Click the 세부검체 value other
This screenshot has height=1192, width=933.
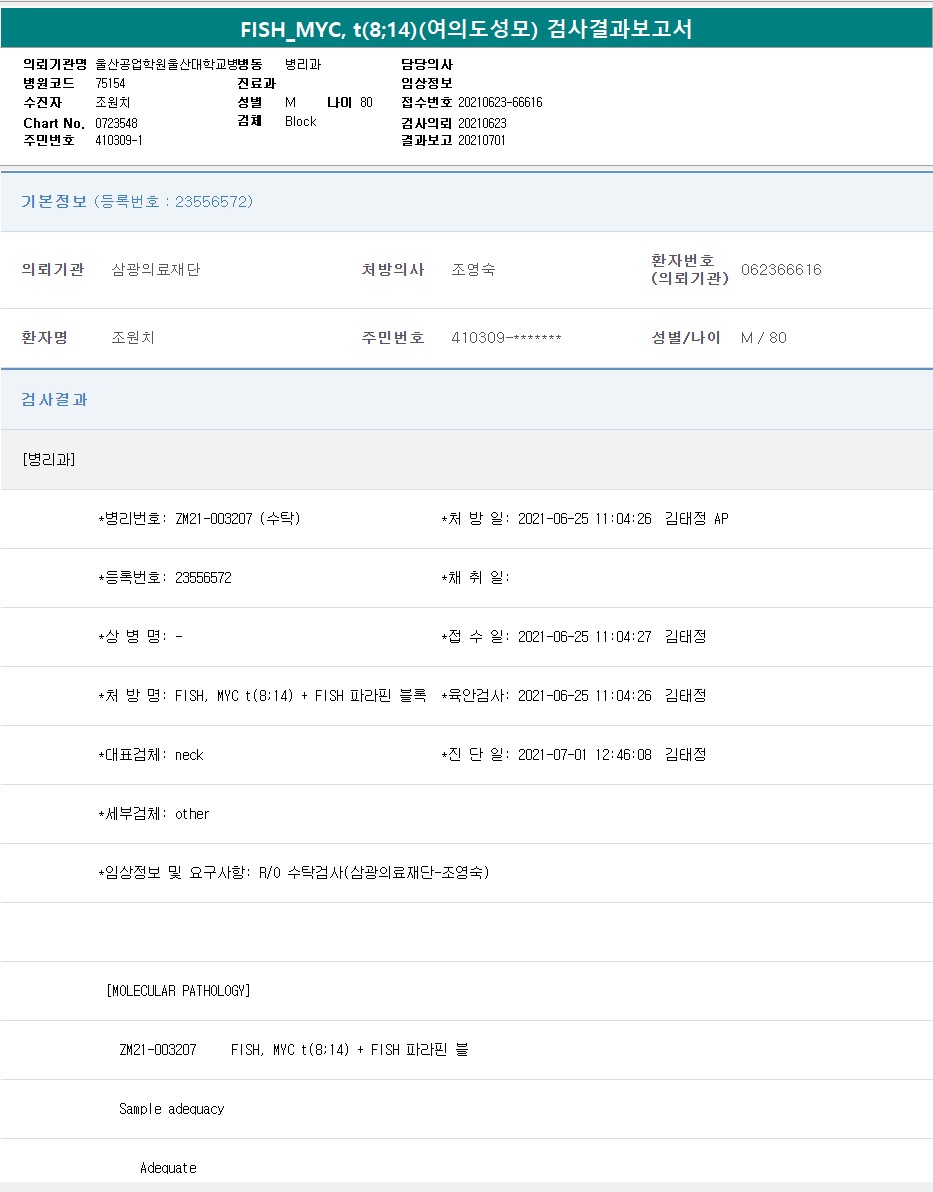point(192,814)
